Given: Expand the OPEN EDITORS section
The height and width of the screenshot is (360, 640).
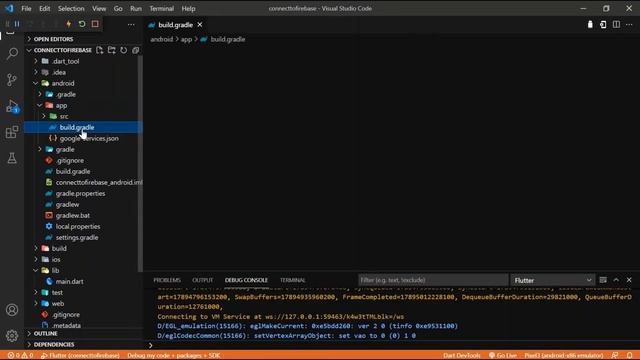Looking at the screenshot, I should [x=29, y=39].
